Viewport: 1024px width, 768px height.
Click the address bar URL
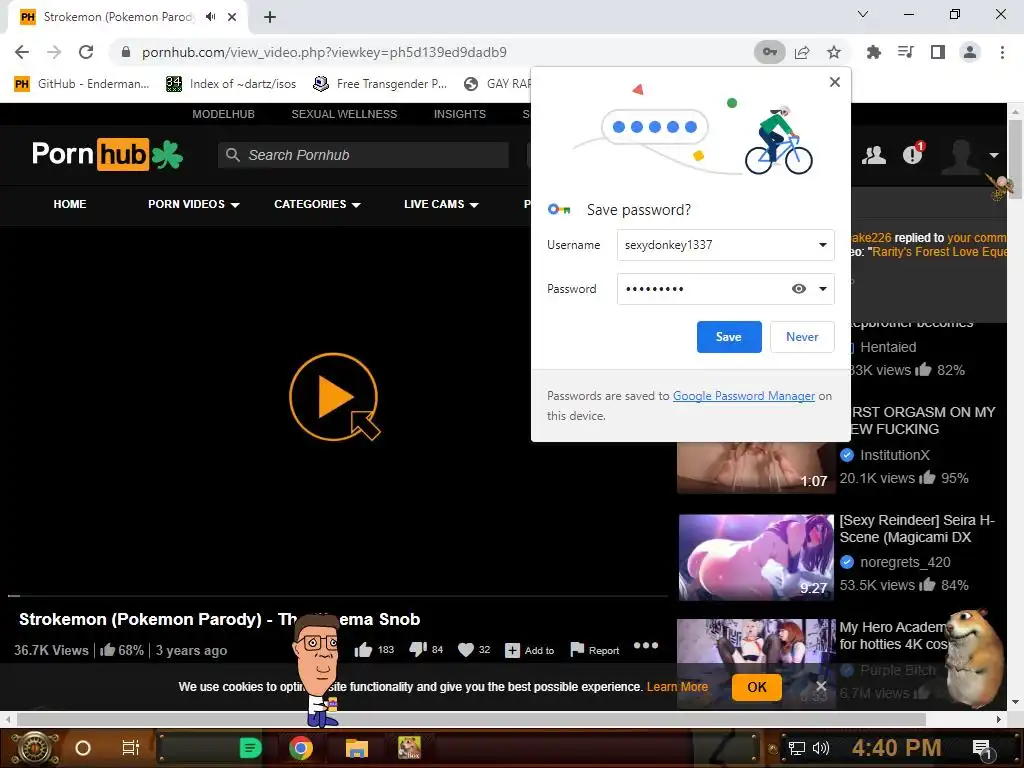324,52
